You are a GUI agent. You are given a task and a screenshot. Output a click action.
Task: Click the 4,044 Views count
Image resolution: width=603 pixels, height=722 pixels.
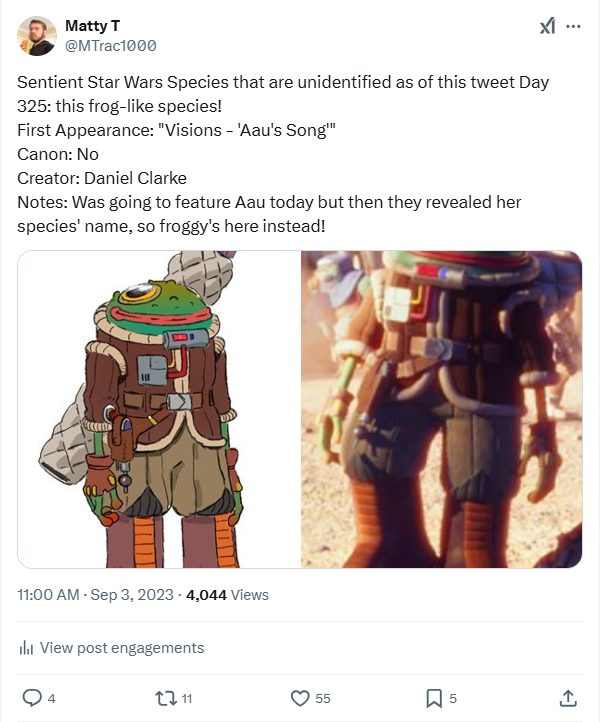tap(228, 594)
